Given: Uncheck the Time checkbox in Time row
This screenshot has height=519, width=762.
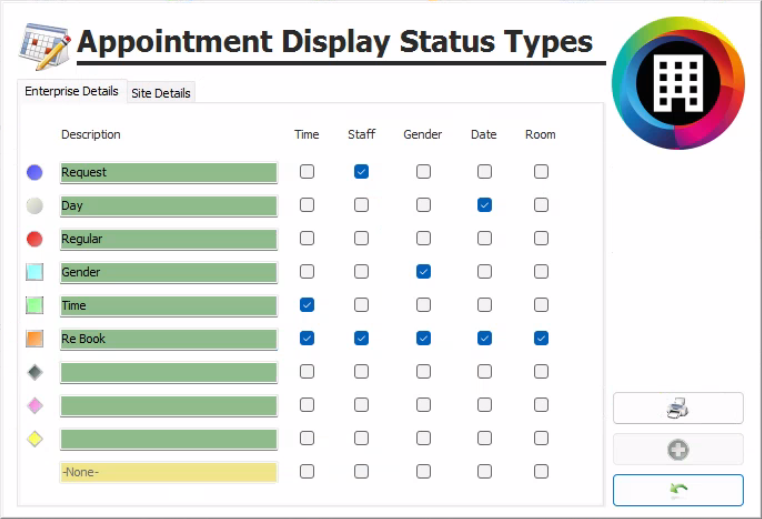Looking at the screenshot, I should pos(307,305).
